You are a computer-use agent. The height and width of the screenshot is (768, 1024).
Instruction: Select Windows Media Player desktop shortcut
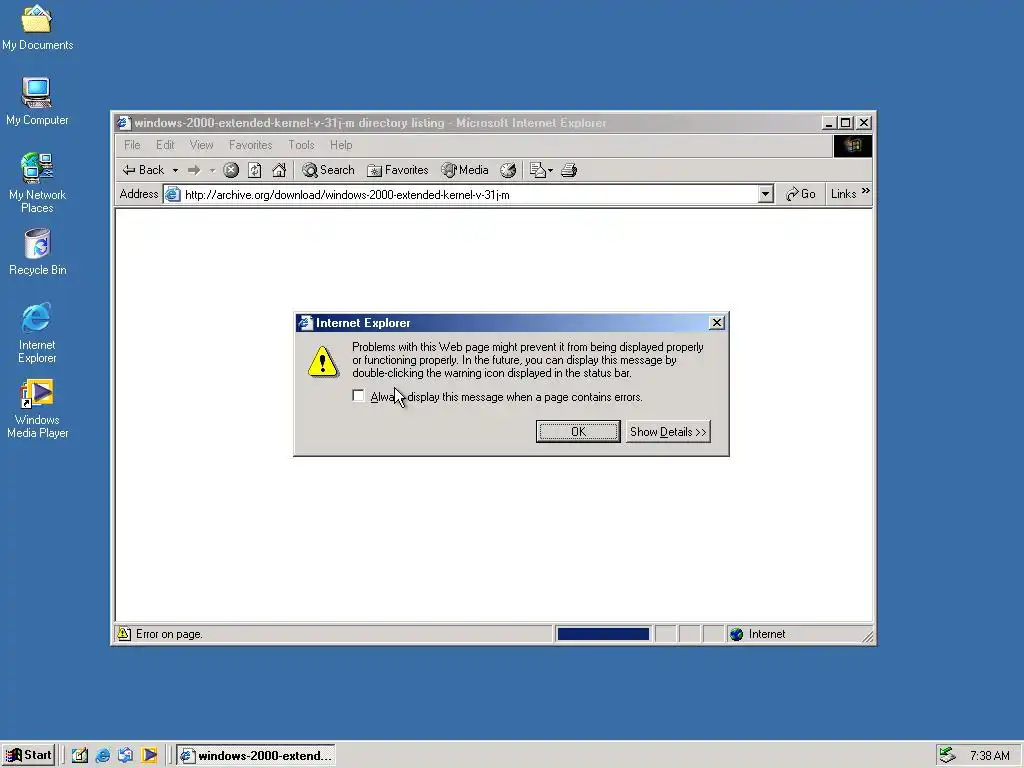click(37, 409)
